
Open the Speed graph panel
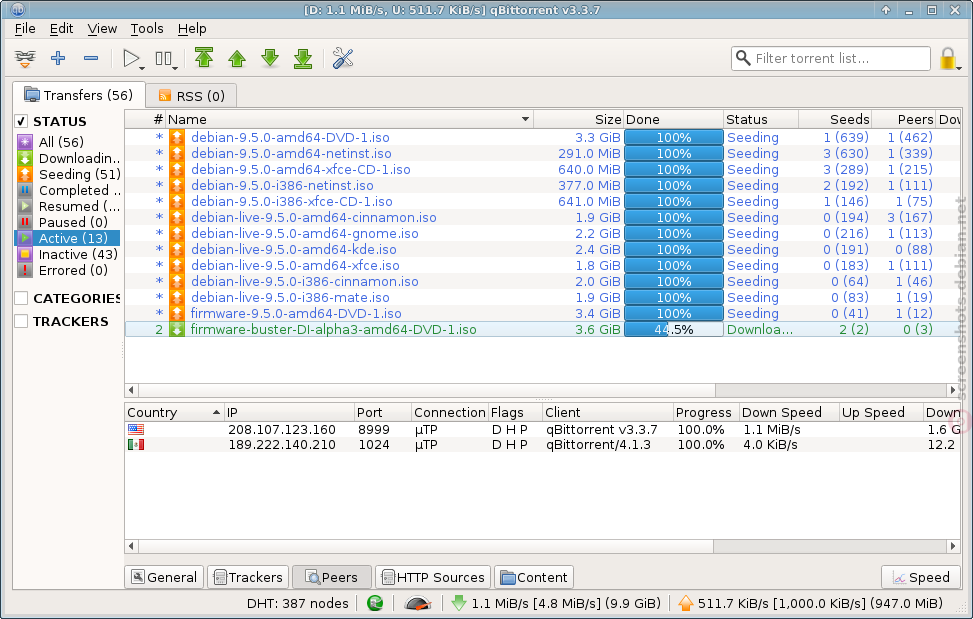[x=921, y=577]
